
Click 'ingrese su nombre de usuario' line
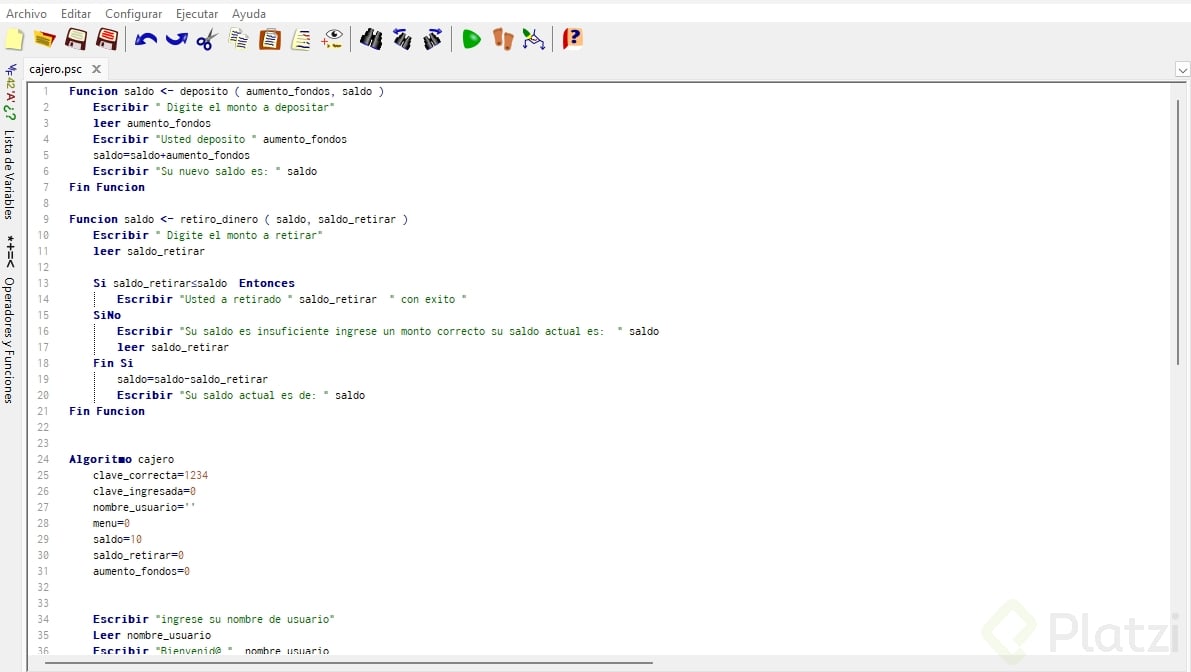point(213,619)
